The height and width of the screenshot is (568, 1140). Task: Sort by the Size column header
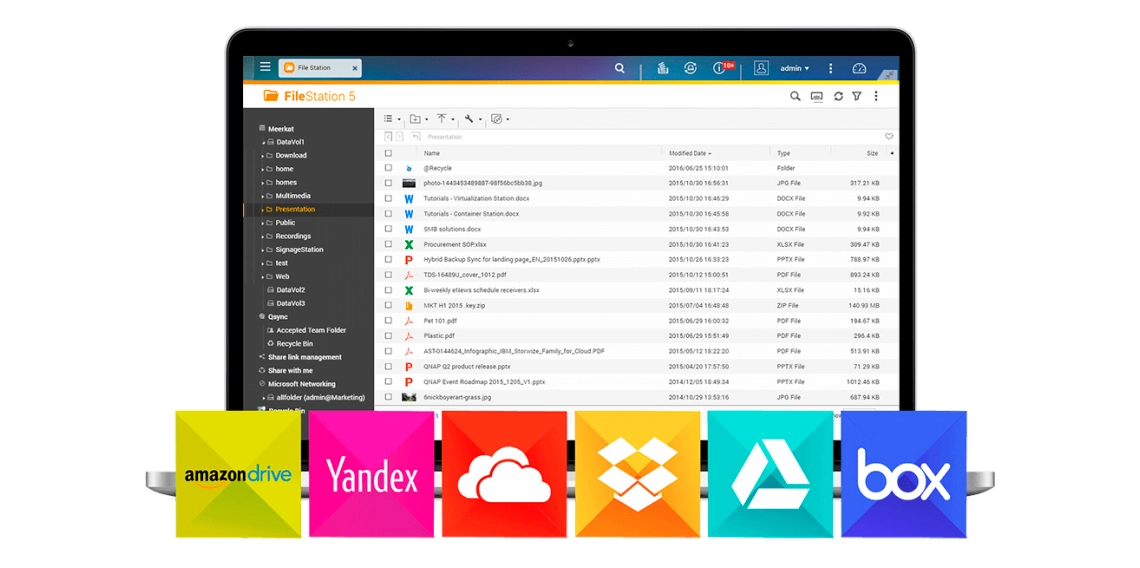(x=872, y=153)
